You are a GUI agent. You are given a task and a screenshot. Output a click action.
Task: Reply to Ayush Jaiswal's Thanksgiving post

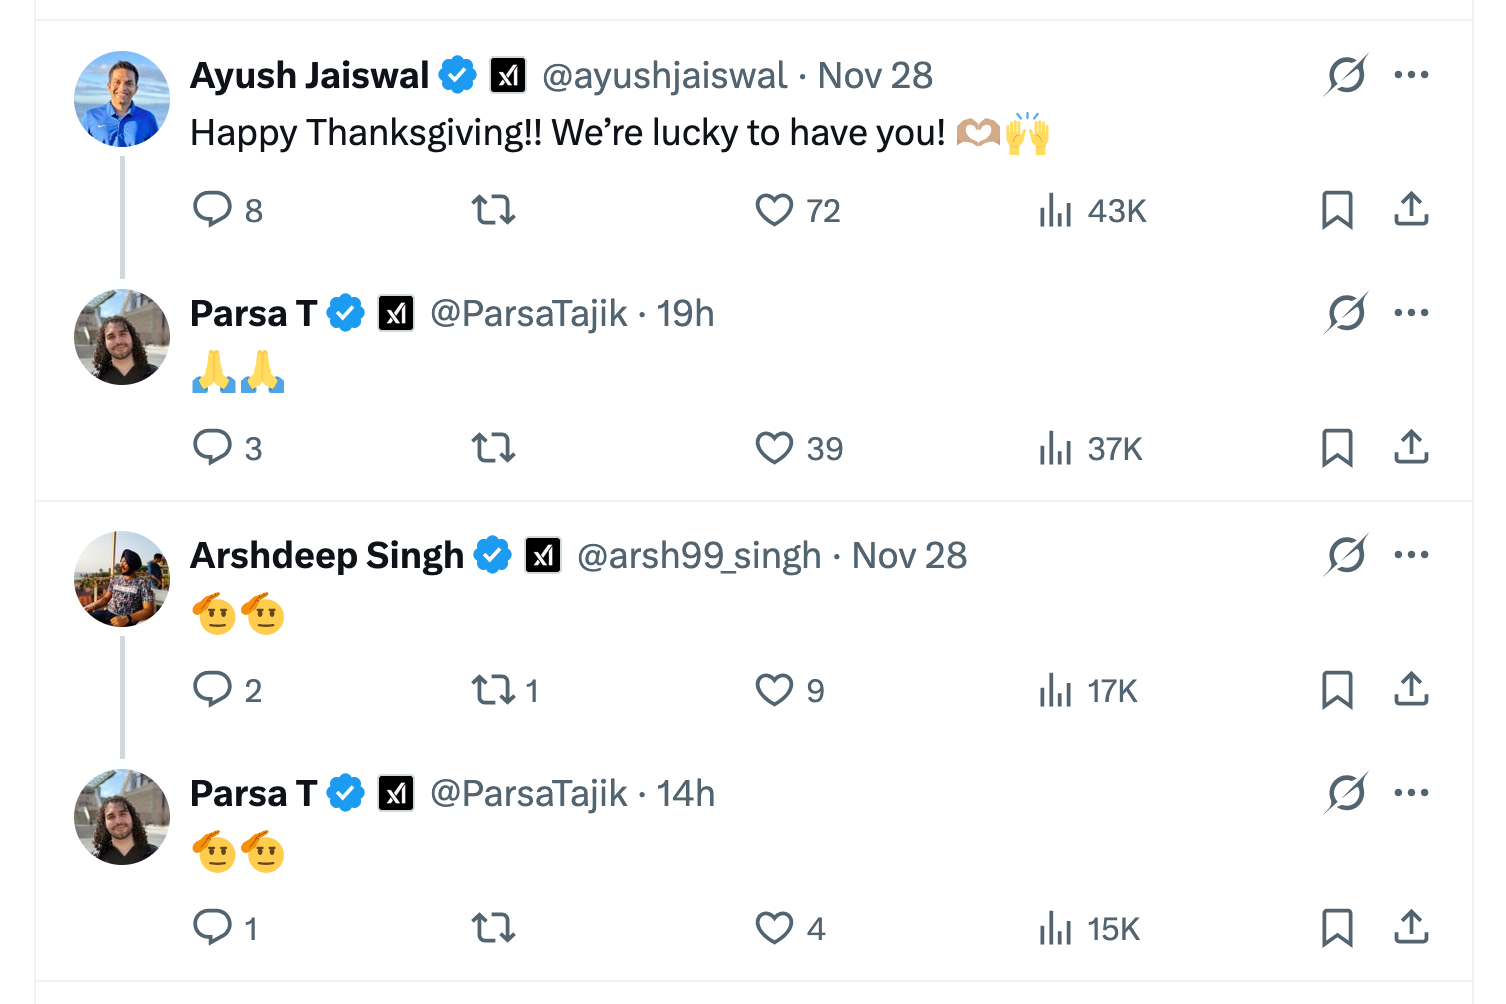(212, 210)
